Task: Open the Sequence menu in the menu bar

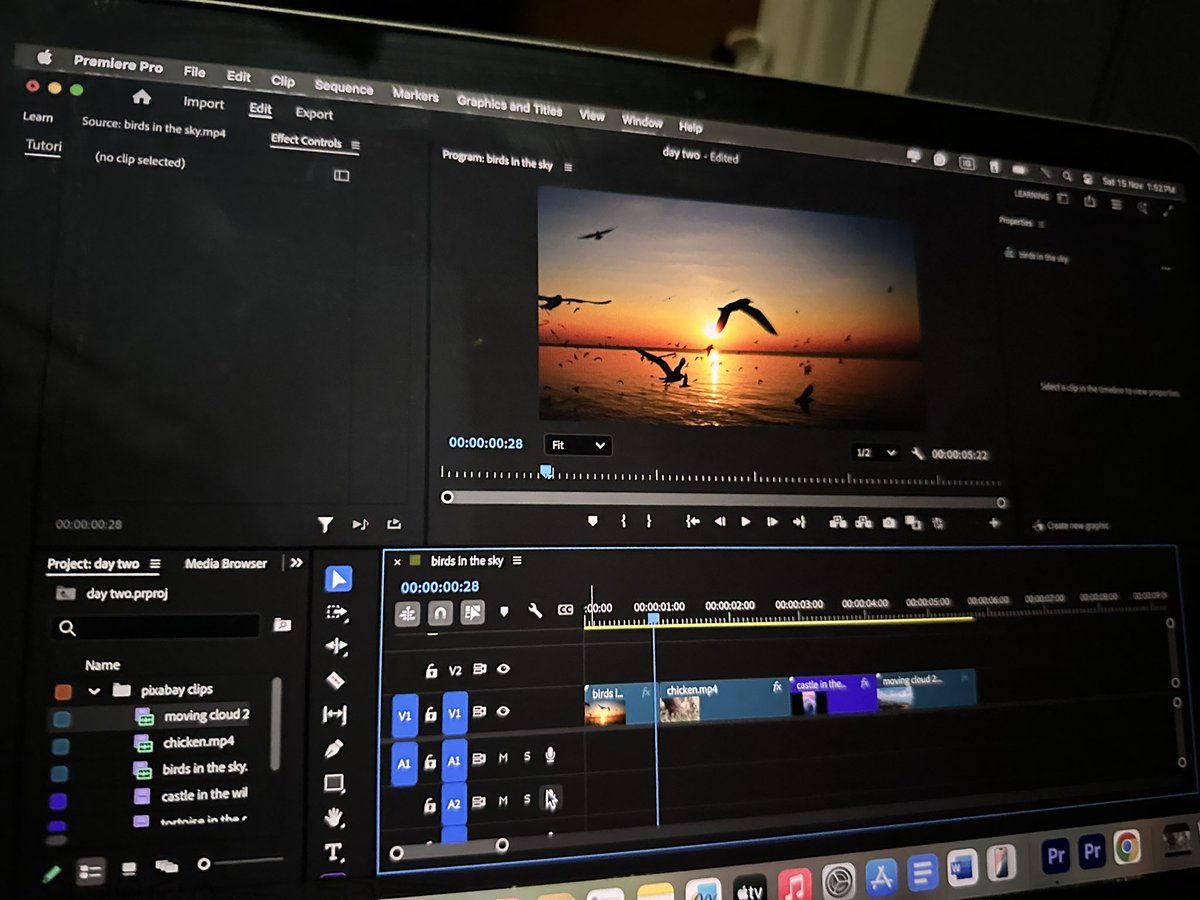Action: coord(342,88)
